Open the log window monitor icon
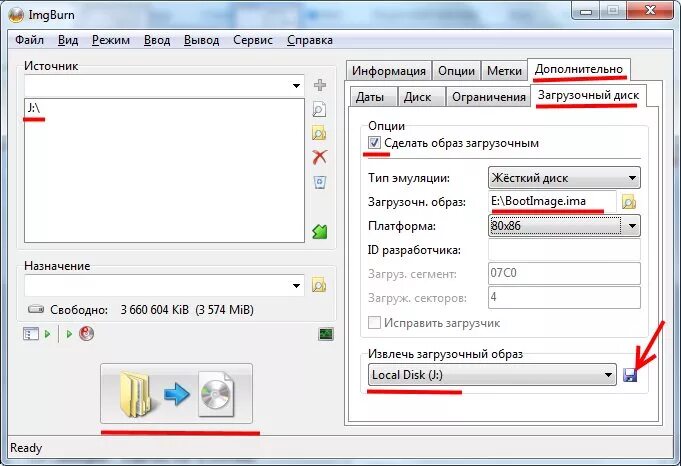This screenshot has width=681, height=466. 326,334
